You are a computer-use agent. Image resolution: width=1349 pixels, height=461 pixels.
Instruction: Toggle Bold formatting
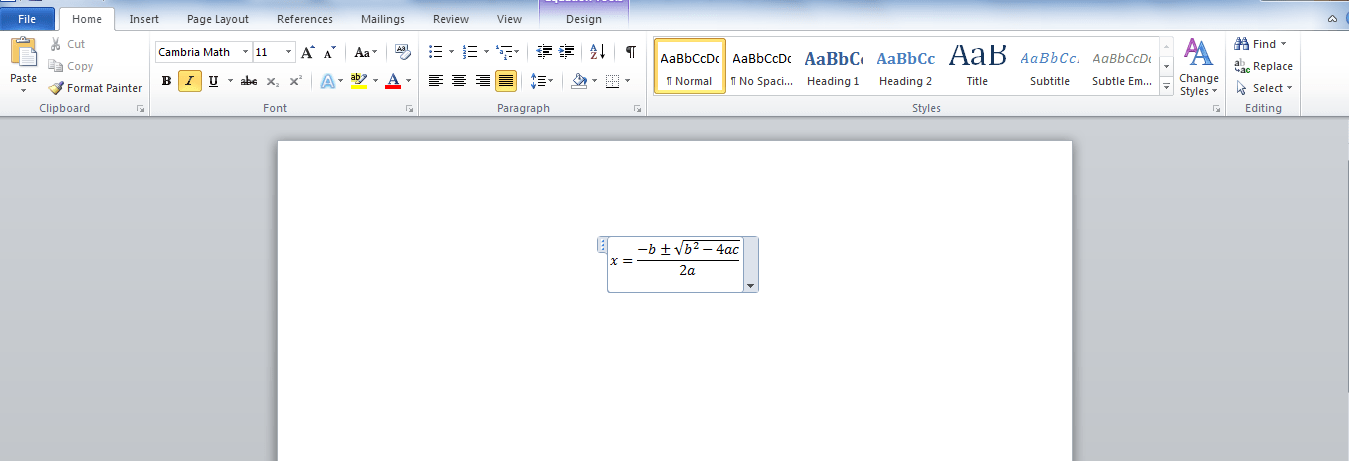pyautogui.click(x=167, y=81)
